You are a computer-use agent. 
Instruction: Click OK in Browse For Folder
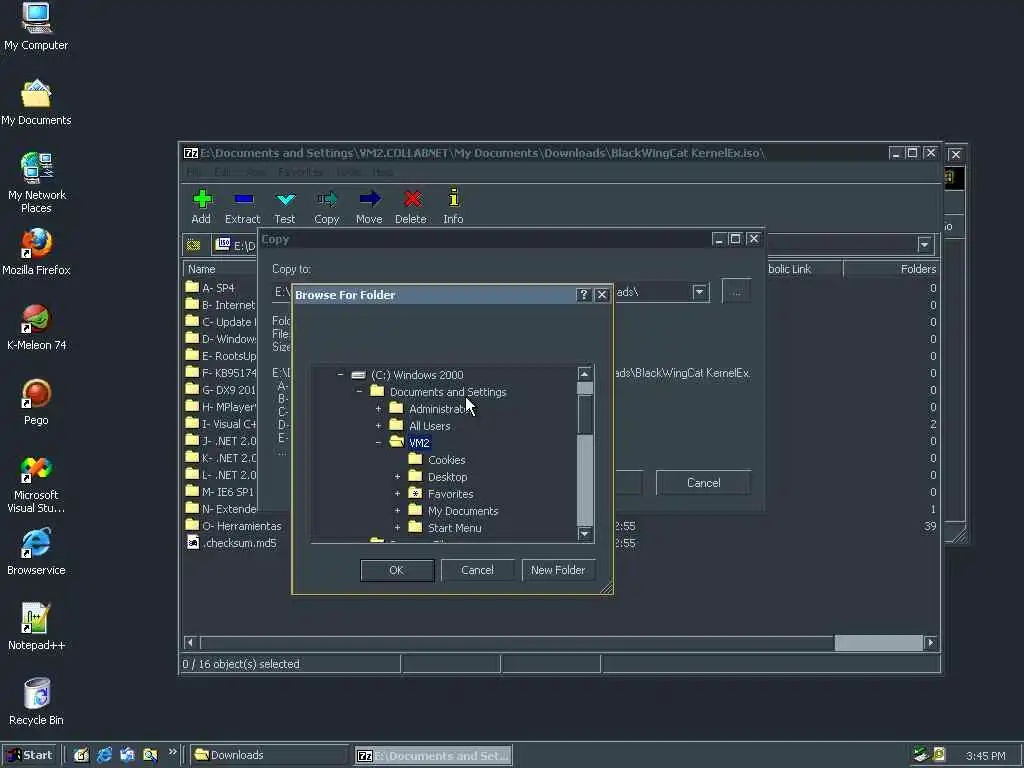[x=397, y=570]
